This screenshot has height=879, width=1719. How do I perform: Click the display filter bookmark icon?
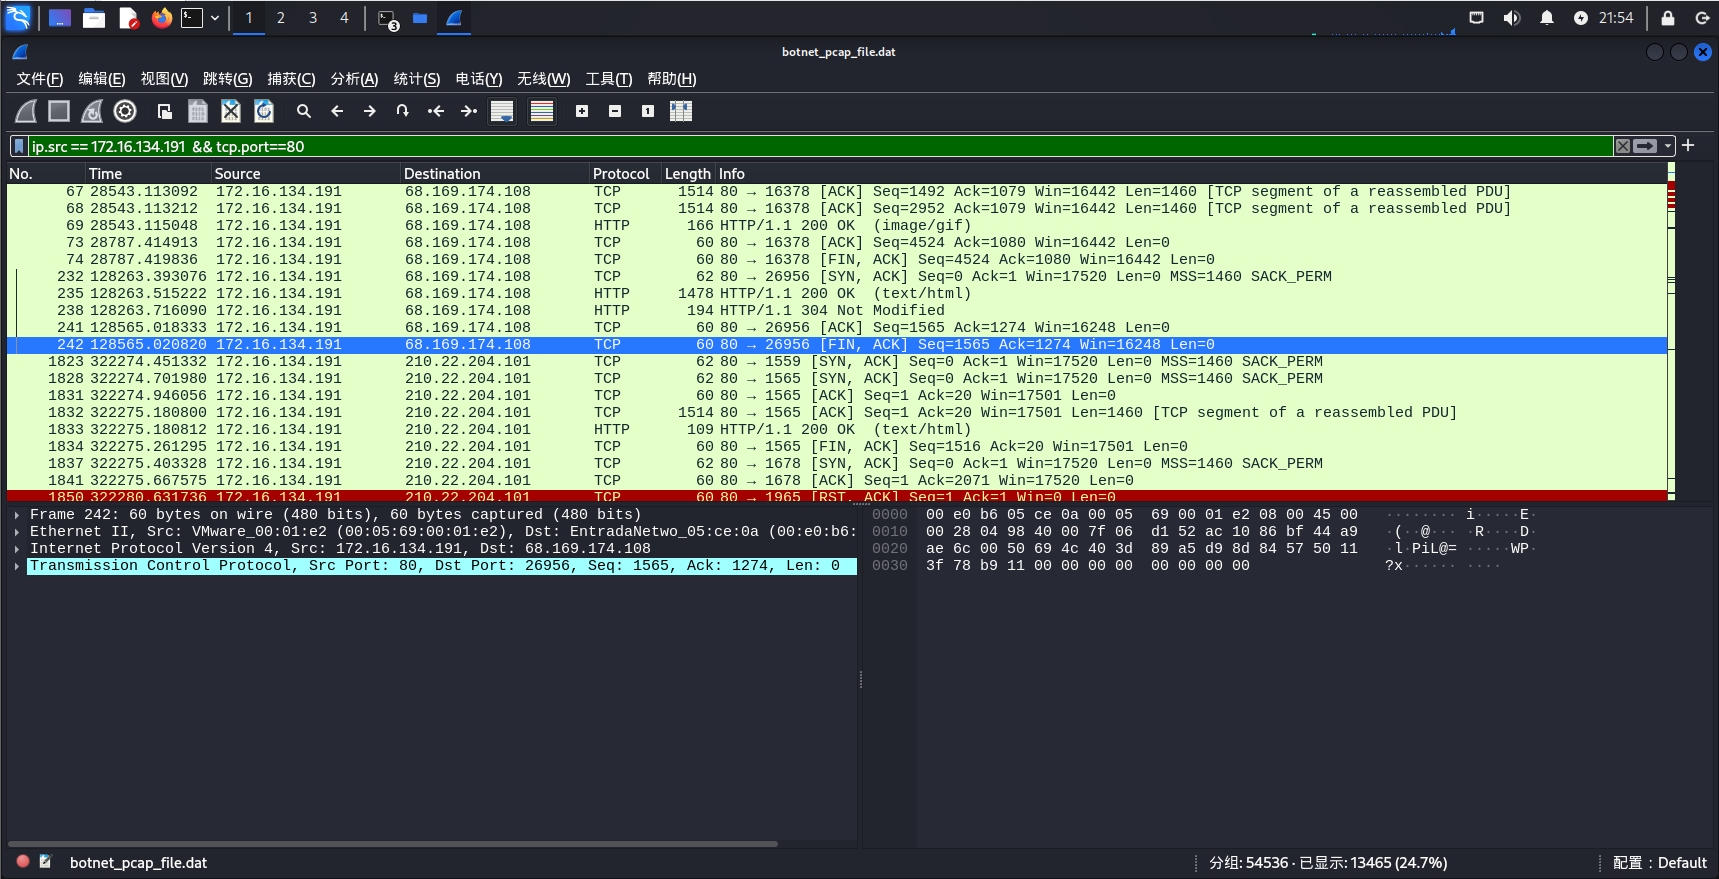(x=19, y=146)
